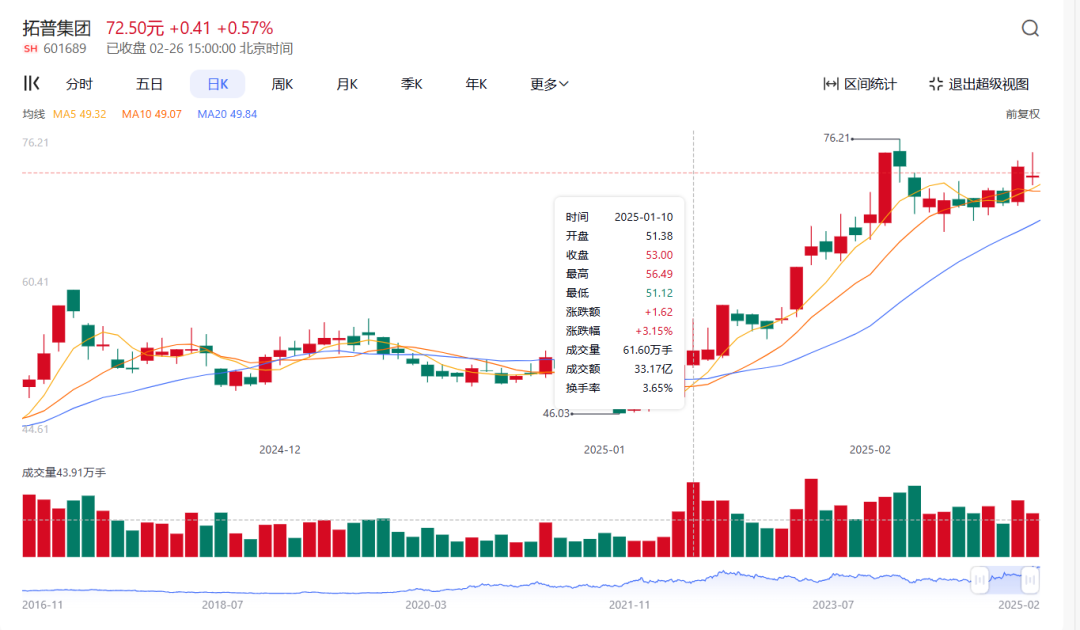Screen dimensions: 1080x630
Task: Click the right handle of the timeline range
Action: tap(1029, 577)
